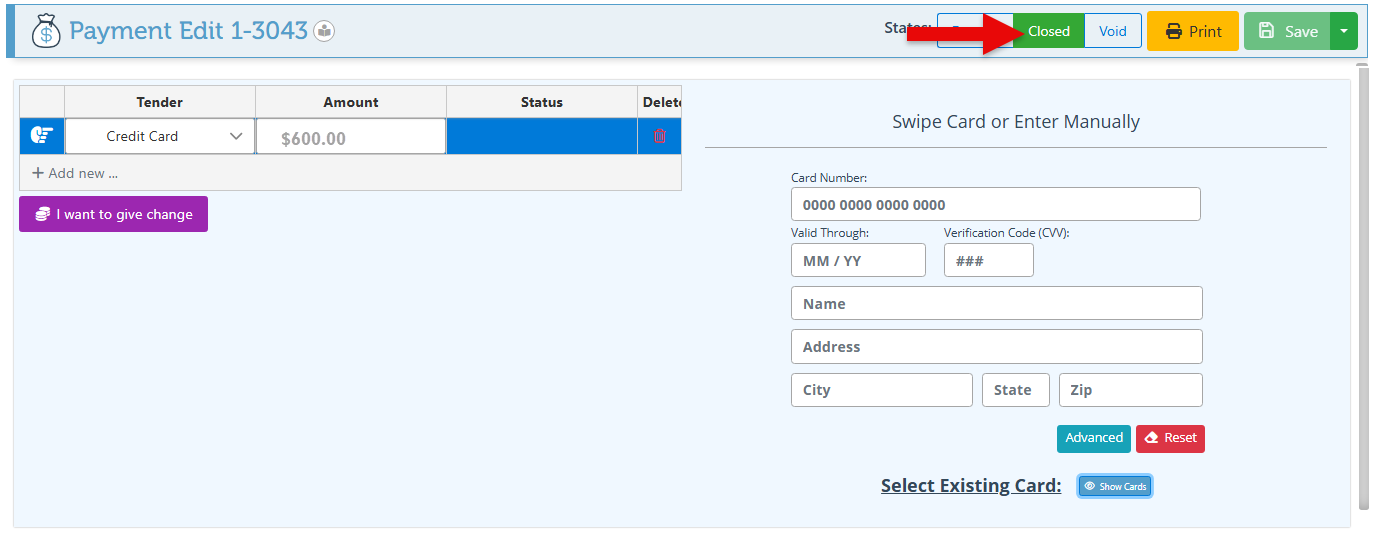
Task: Click the Card Number input field
Action: coord(995,205)
